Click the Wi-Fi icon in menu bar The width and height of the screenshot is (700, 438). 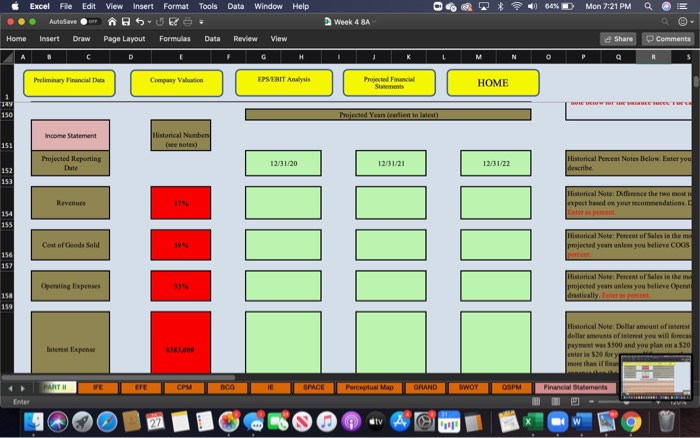(x=517, y=6)
